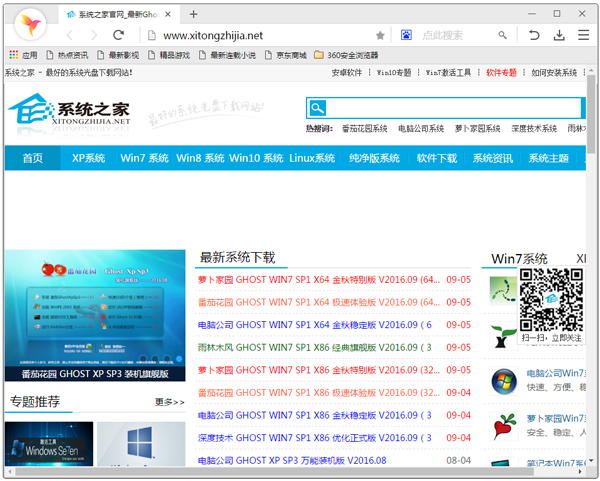
Task: Click hot keyword 电脑公司系统
Action: pyautogui.click(x=421, y=129)
